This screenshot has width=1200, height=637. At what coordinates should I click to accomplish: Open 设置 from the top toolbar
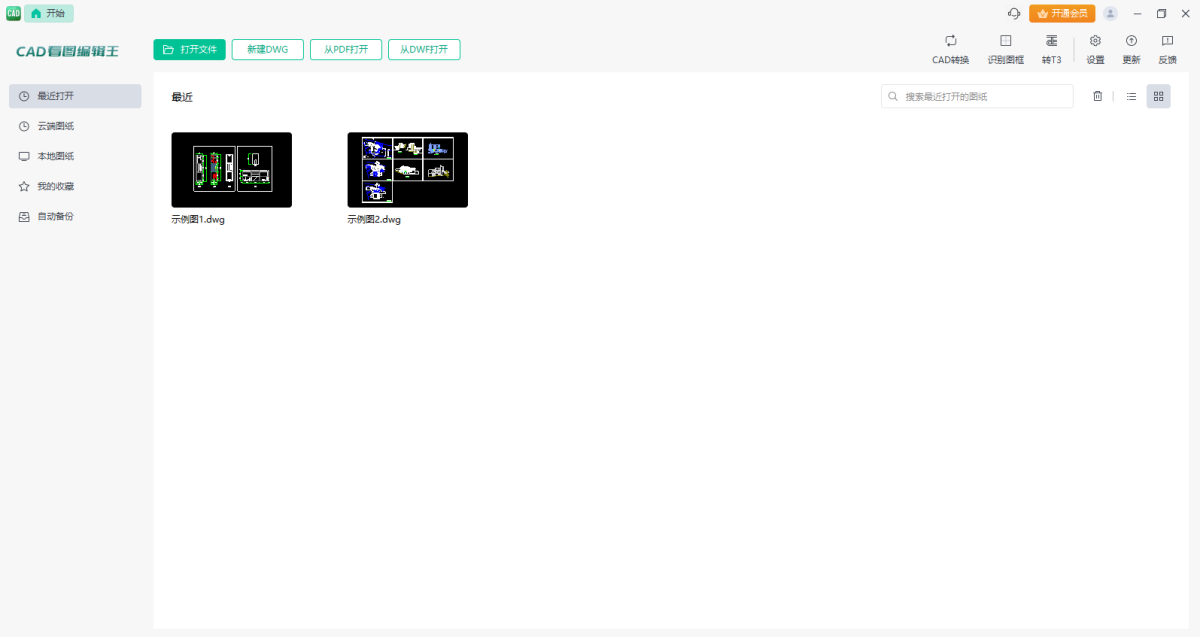pyautogui.click(x=1095, y=49)
